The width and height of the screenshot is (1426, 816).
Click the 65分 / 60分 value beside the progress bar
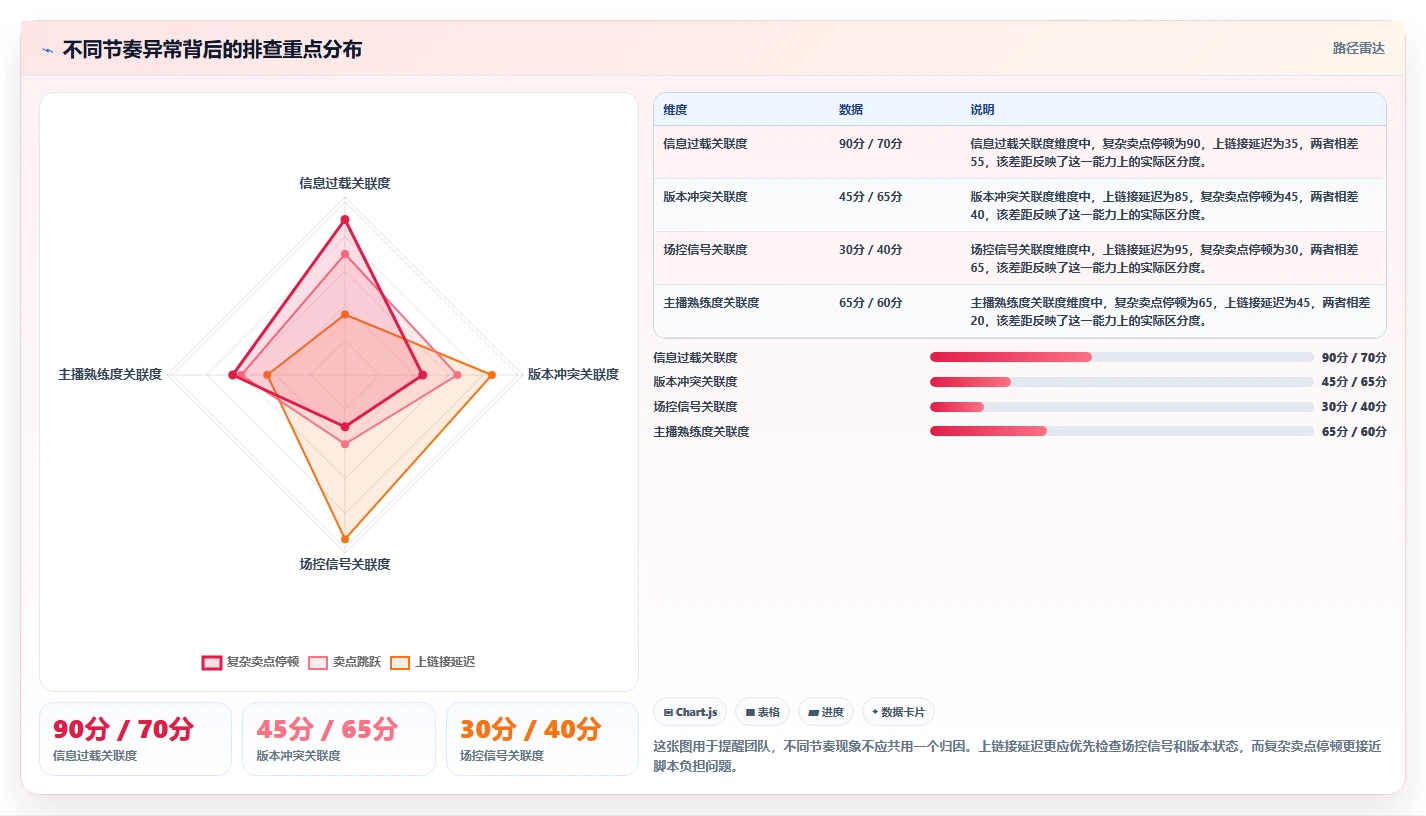point(1354,432)
